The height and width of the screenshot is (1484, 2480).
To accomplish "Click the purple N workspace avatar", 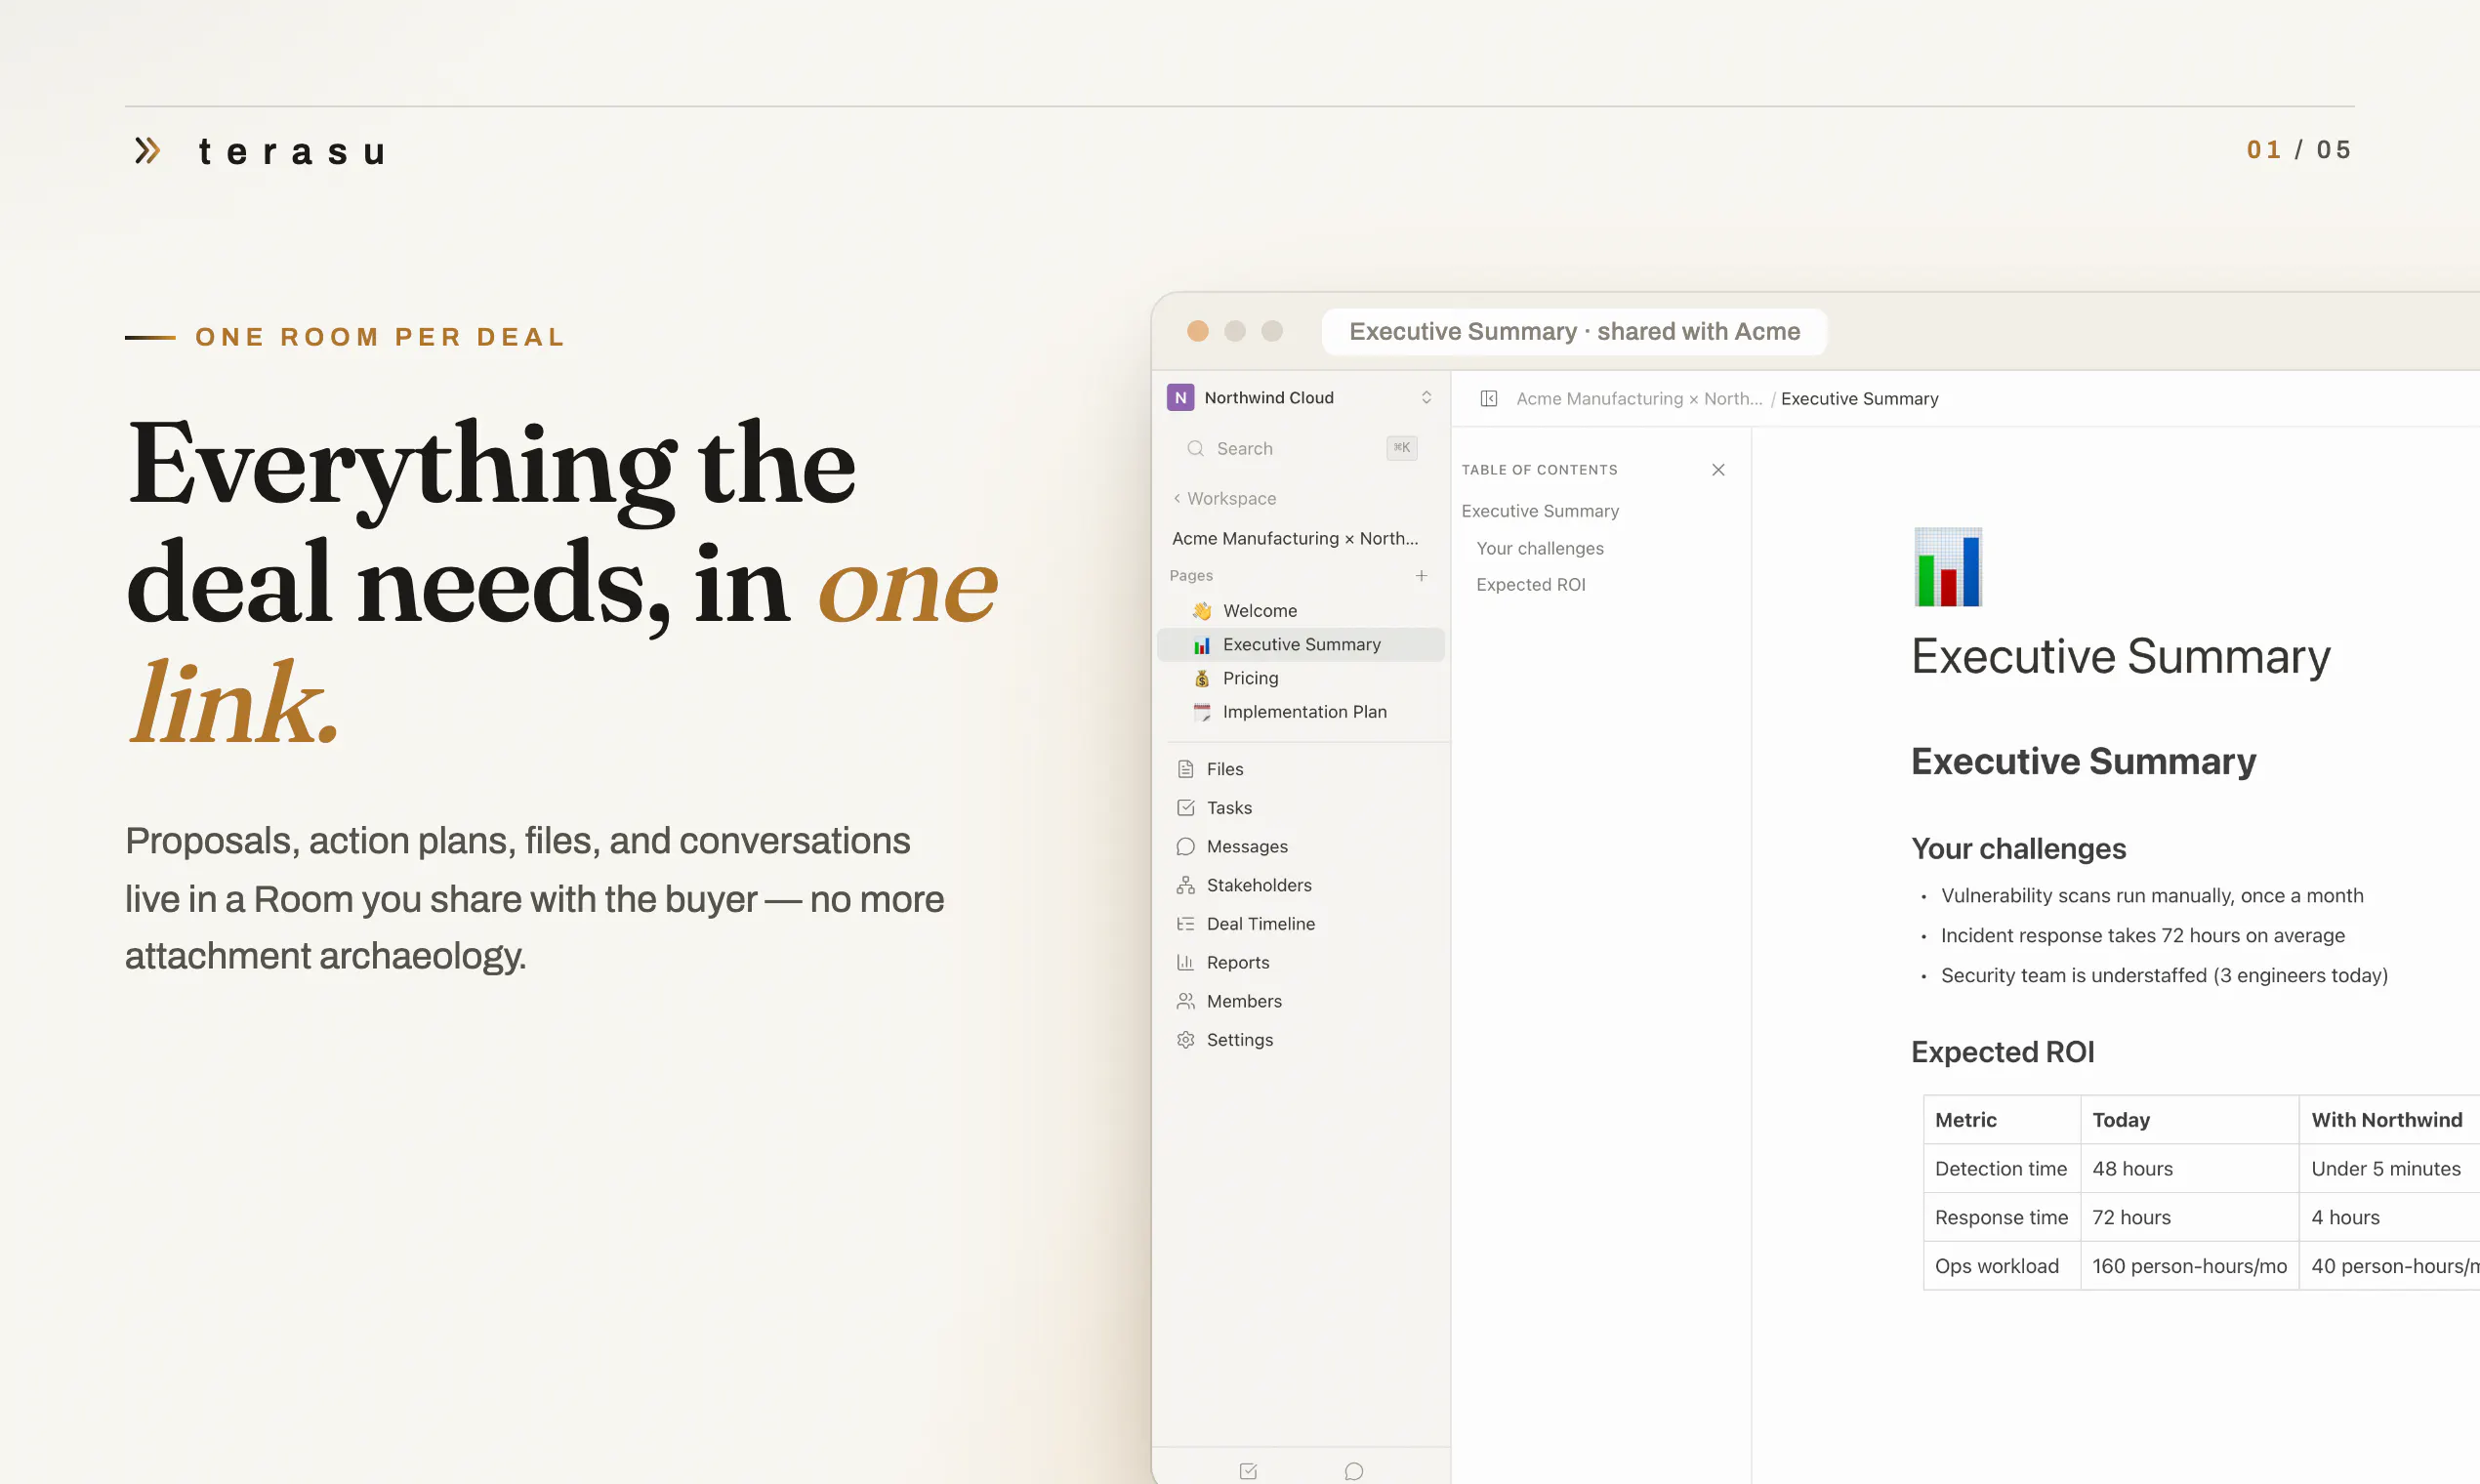I will (x=1181, y=398).
